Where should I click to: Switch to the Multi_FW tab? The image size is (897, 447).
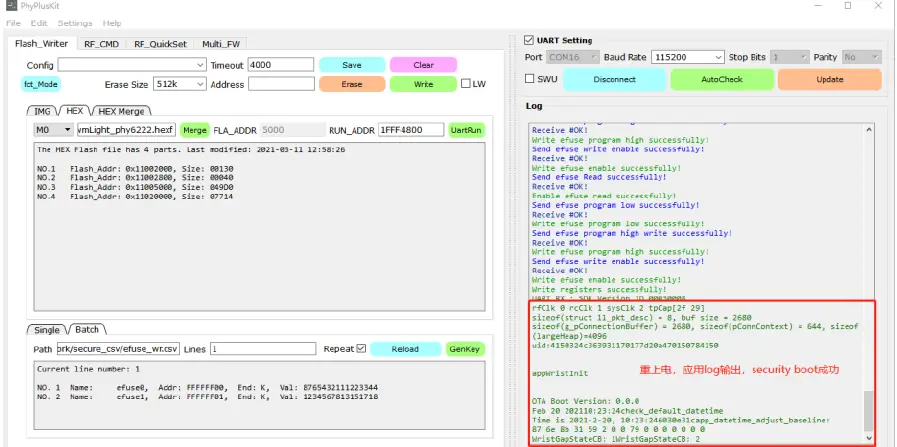(220, 44)
